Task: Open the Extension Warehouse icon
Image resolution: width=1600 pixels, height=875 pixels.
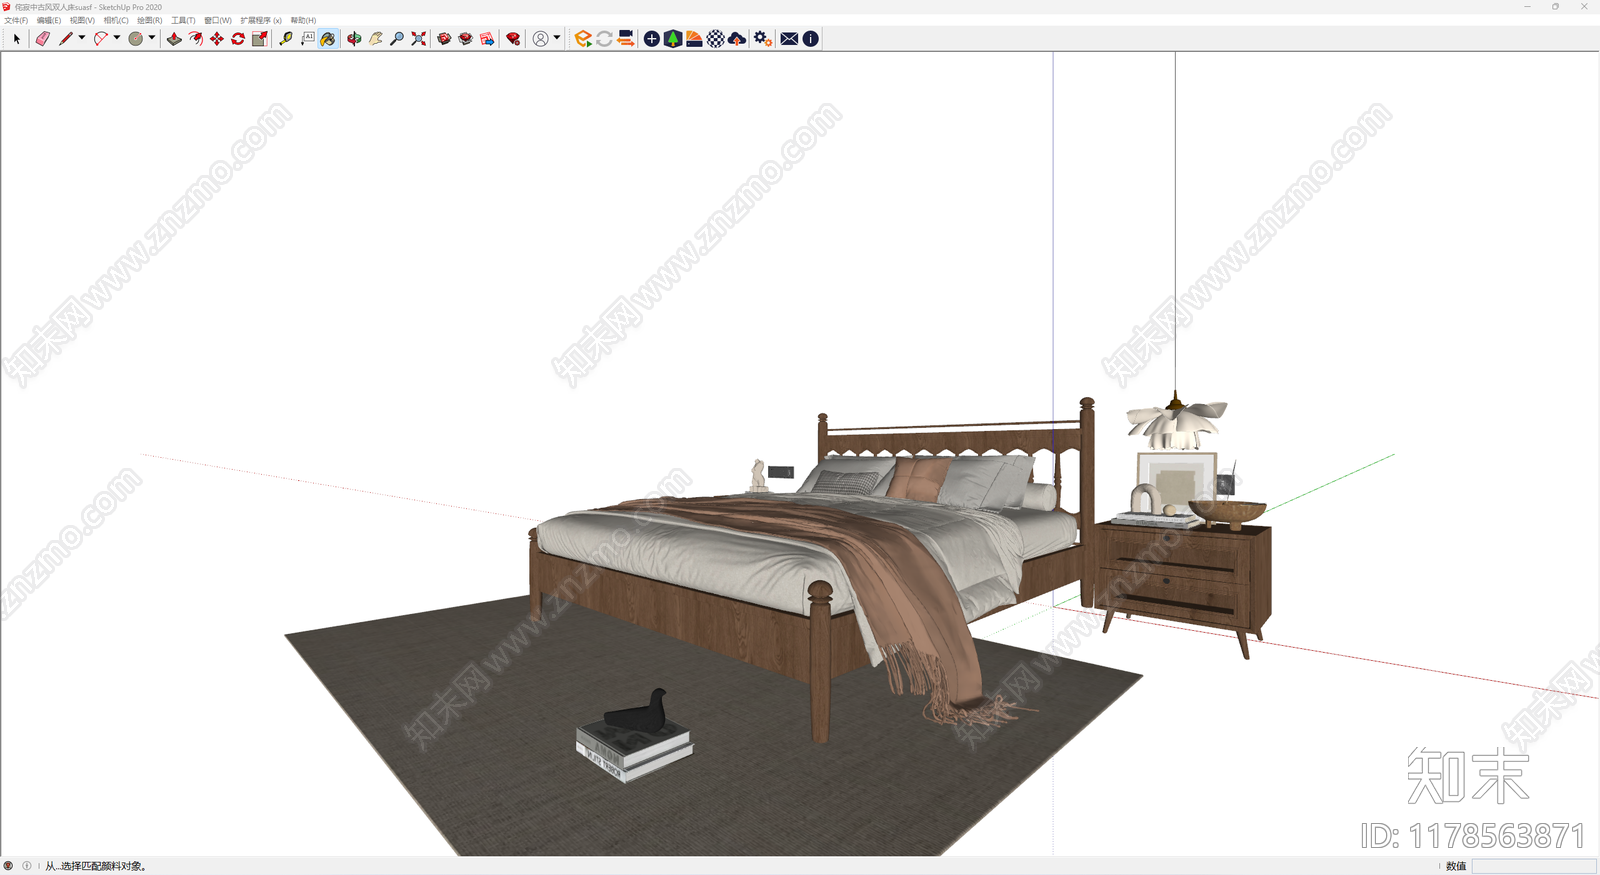Action: coord(466,39)
